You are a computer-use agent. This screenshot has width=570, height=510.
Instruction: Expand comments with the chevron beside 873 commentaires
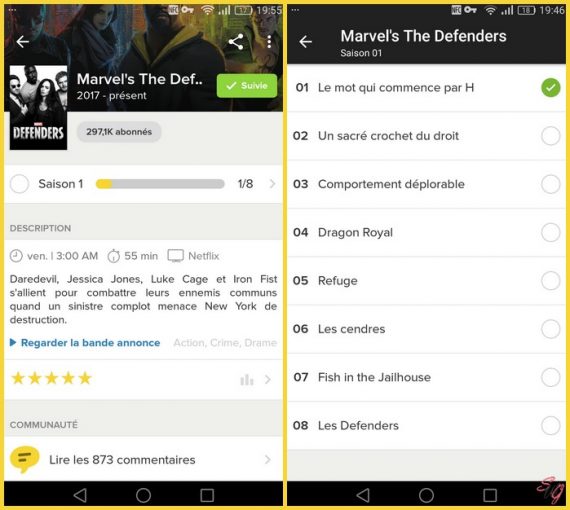click(268, 460)
